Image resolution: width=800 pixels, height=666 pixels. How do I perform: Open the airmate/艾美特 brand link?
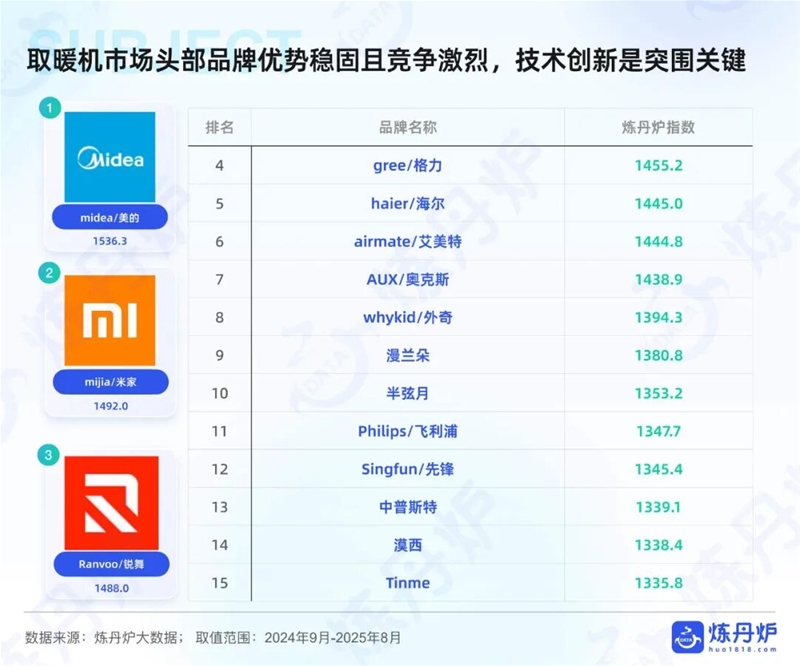[x=407, y=241]
